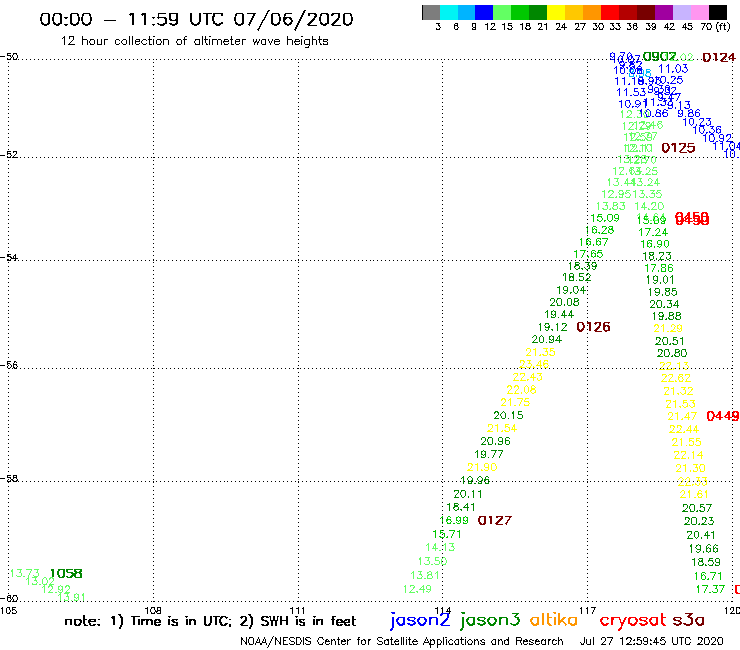Click the cyan 6 ft legend swatch
The width and height of the screenshot is (740, 650).
[449, 12]
